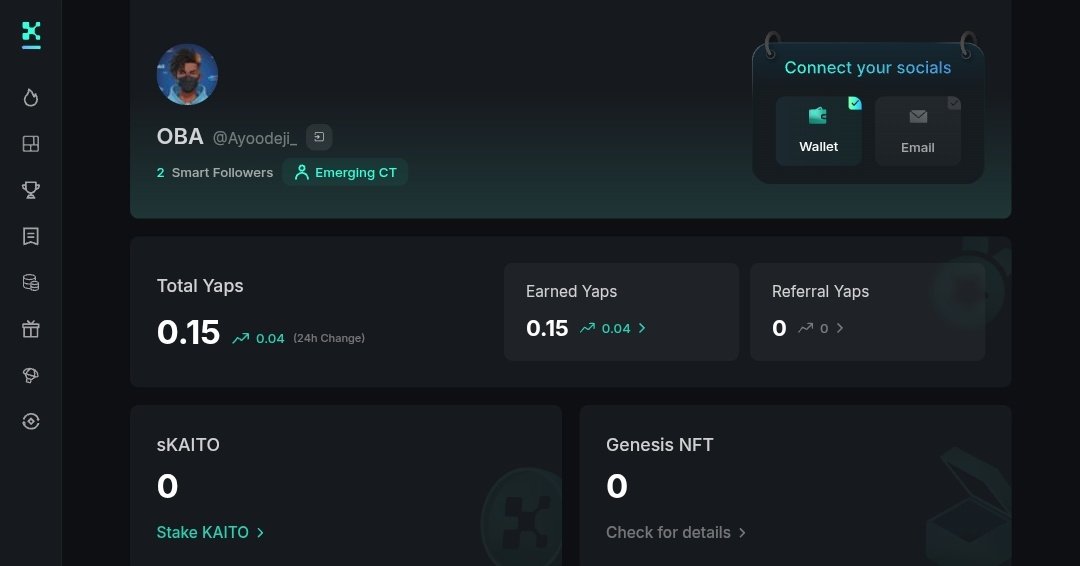The image size is (1080, 566).
Task: Click the Emerging CT badge
Action: pyautogui.click(x=345, y=172)
